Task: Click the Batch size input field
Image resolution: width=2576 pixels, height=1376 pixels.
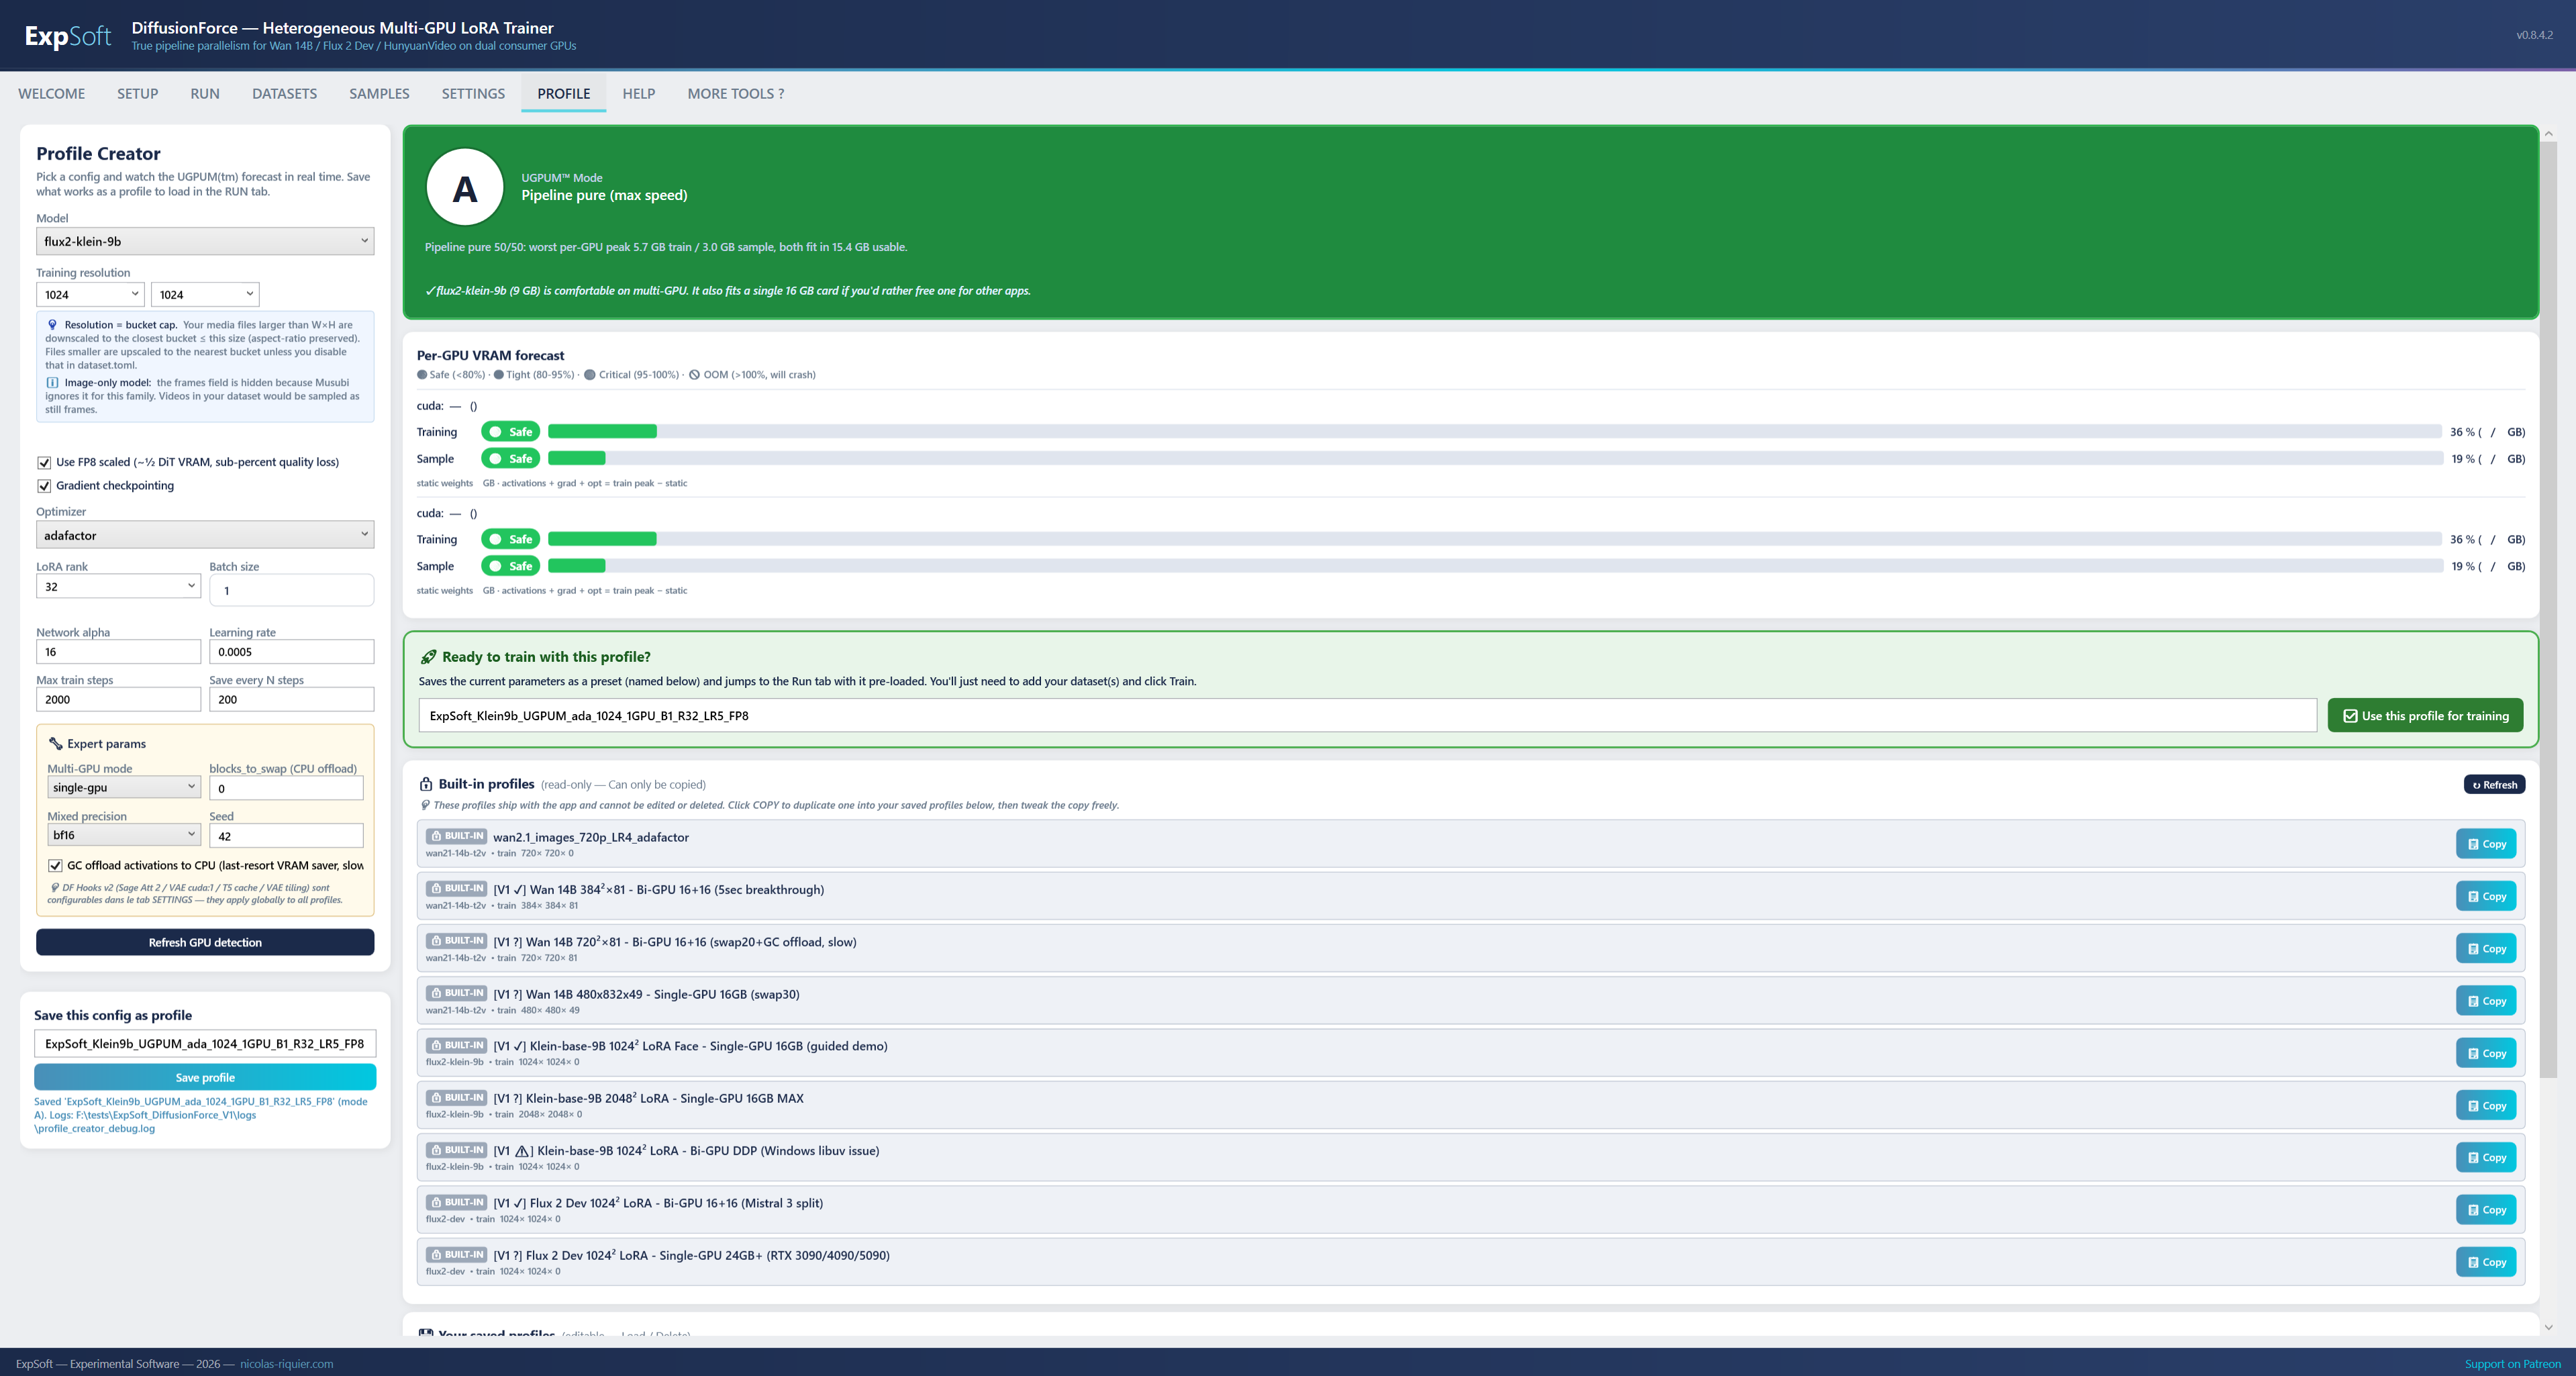Action: (x=291, y=590)
